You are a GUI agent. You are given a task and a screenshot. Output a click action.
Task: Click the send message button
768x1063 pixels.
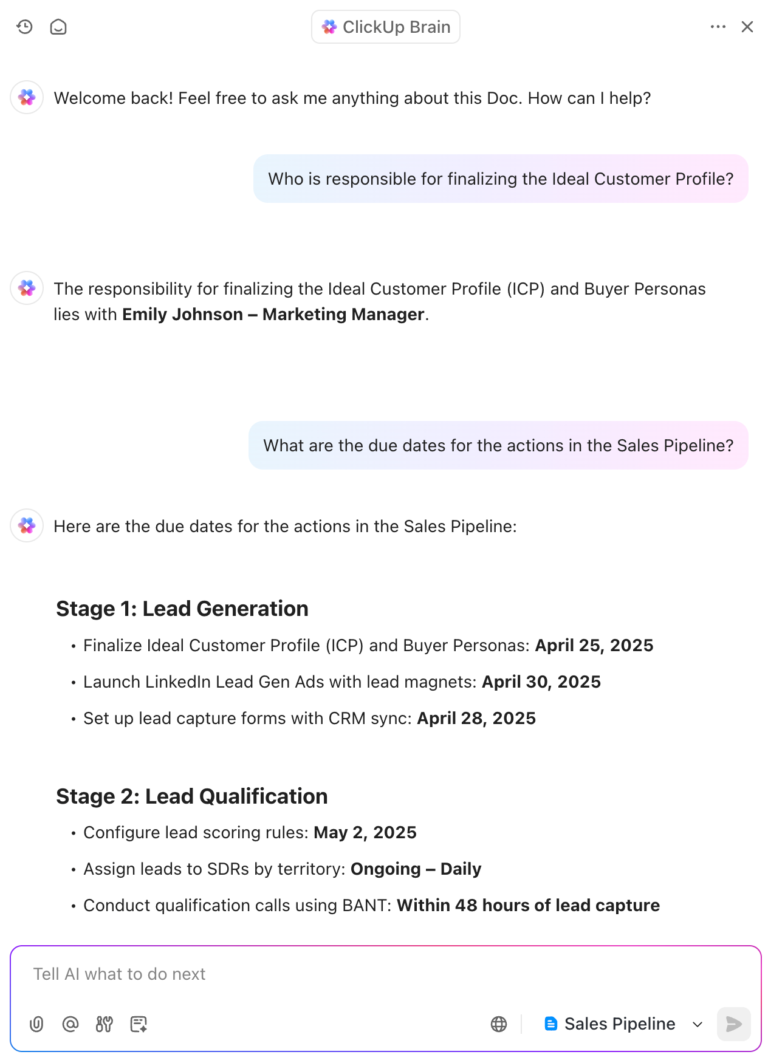(733, 1024)
